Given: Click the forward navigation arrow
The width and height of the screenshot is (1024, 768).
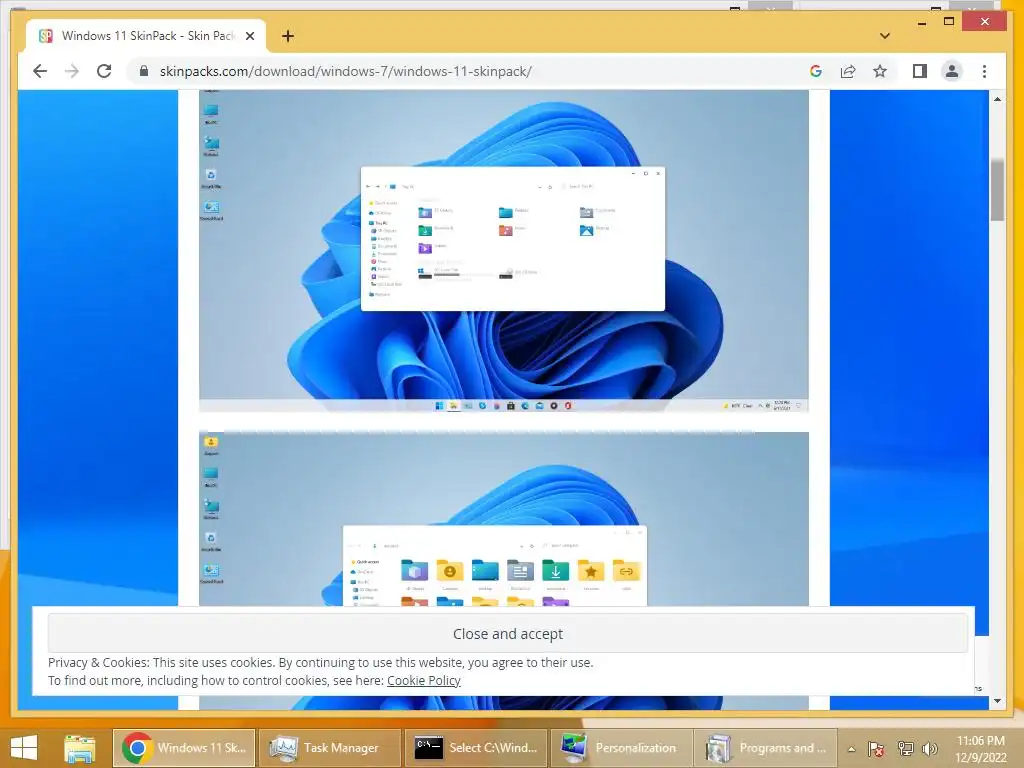Looking at the screenshot, I should (x=72, y=71).
